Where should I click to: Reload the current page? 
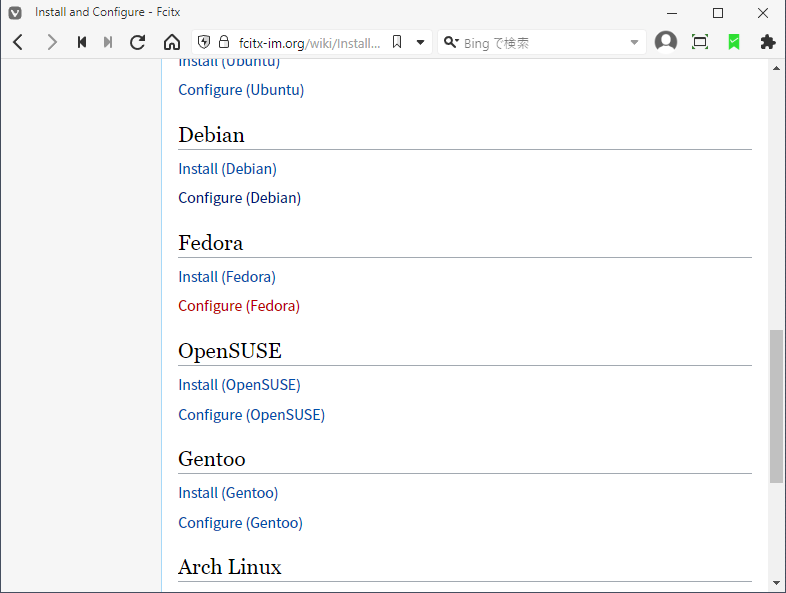[x=138, y=42]
